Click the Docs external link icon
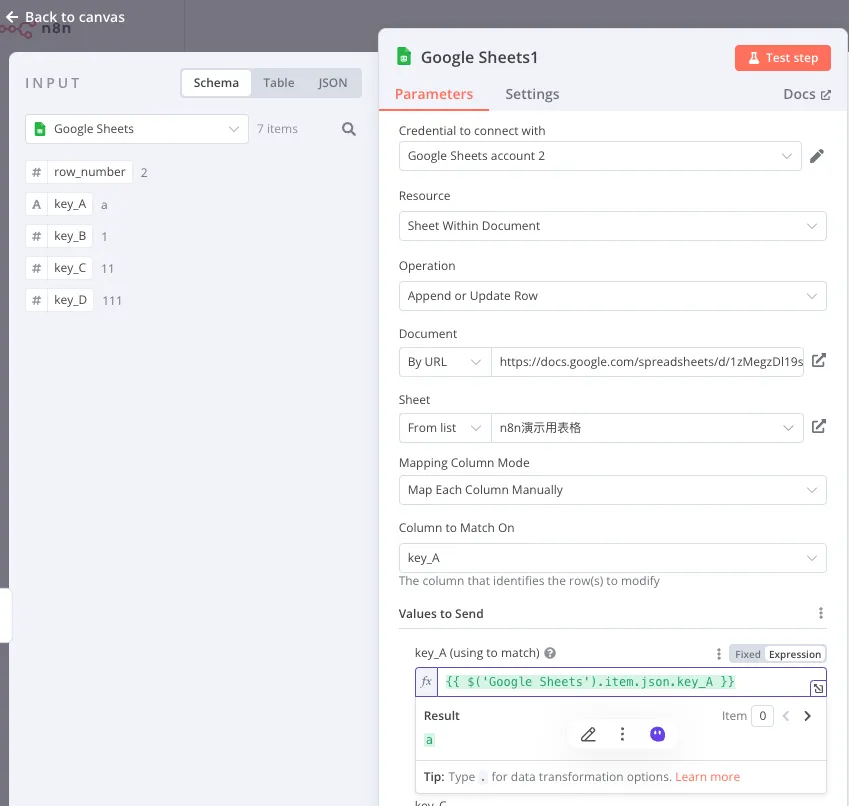849x806 pixels. point(826,95)
